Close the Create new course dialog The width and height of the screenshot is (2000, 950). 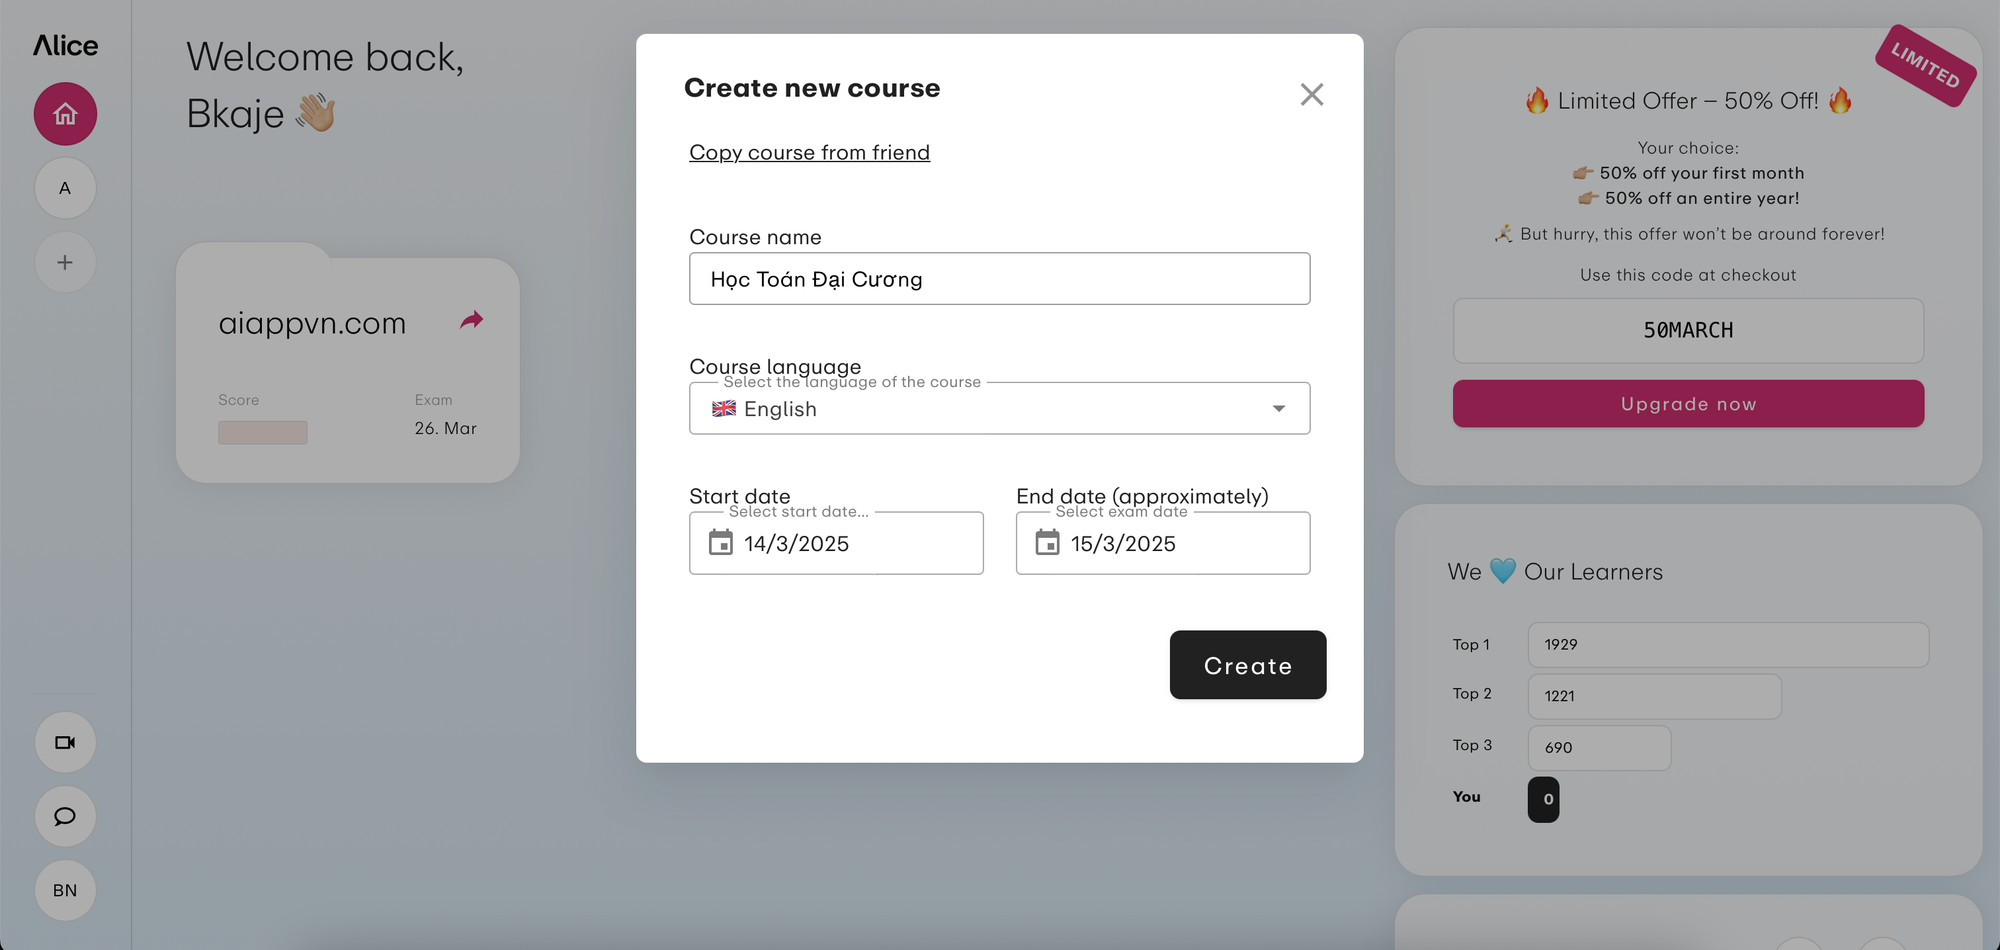click(x=1312, y=94)
